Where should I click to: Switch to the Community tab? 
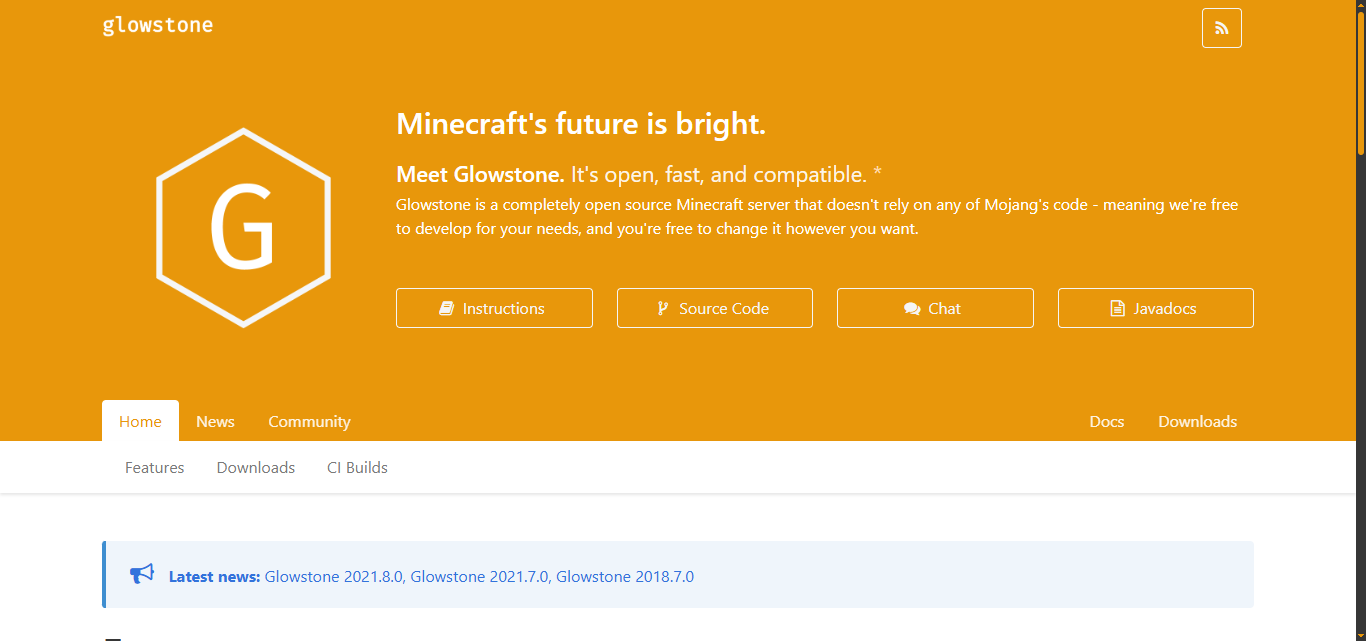pos(309,421)
